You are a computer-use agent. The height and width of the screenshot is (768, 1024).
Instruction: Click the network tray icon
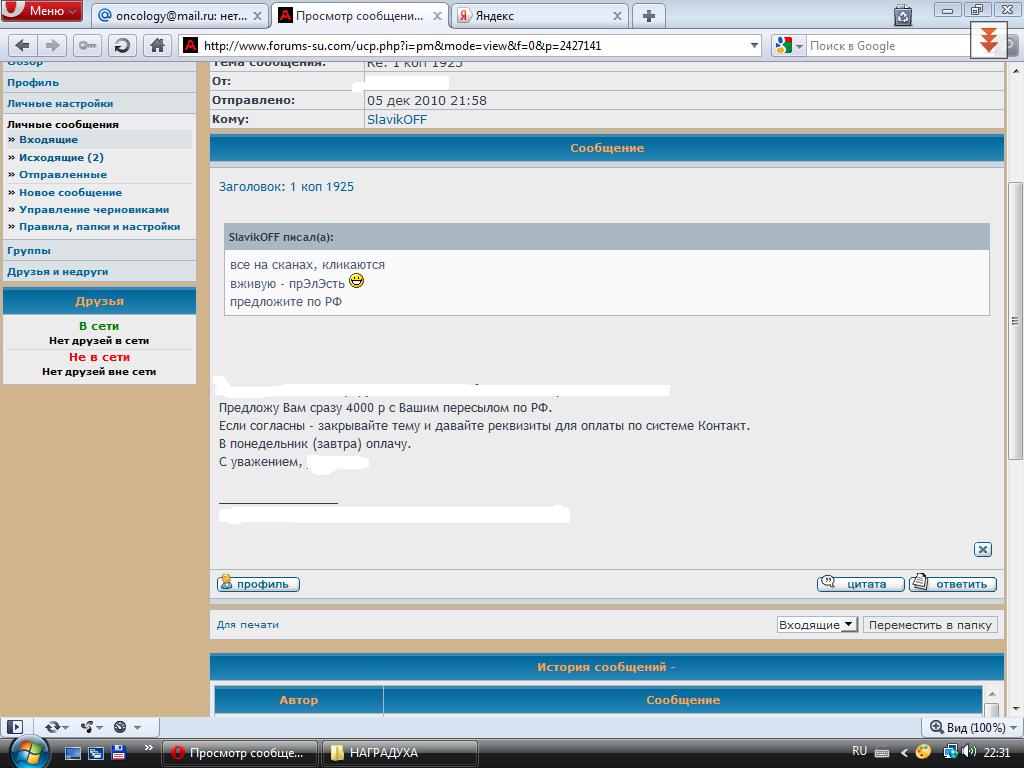[950, 752]
